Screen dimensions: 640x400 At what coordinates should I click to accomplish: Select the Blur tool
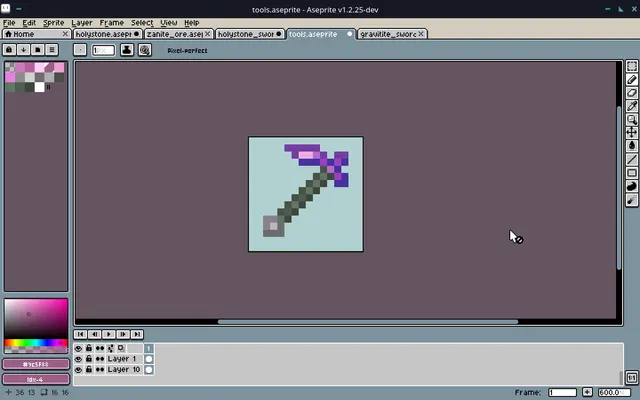(x=632, y=200)
